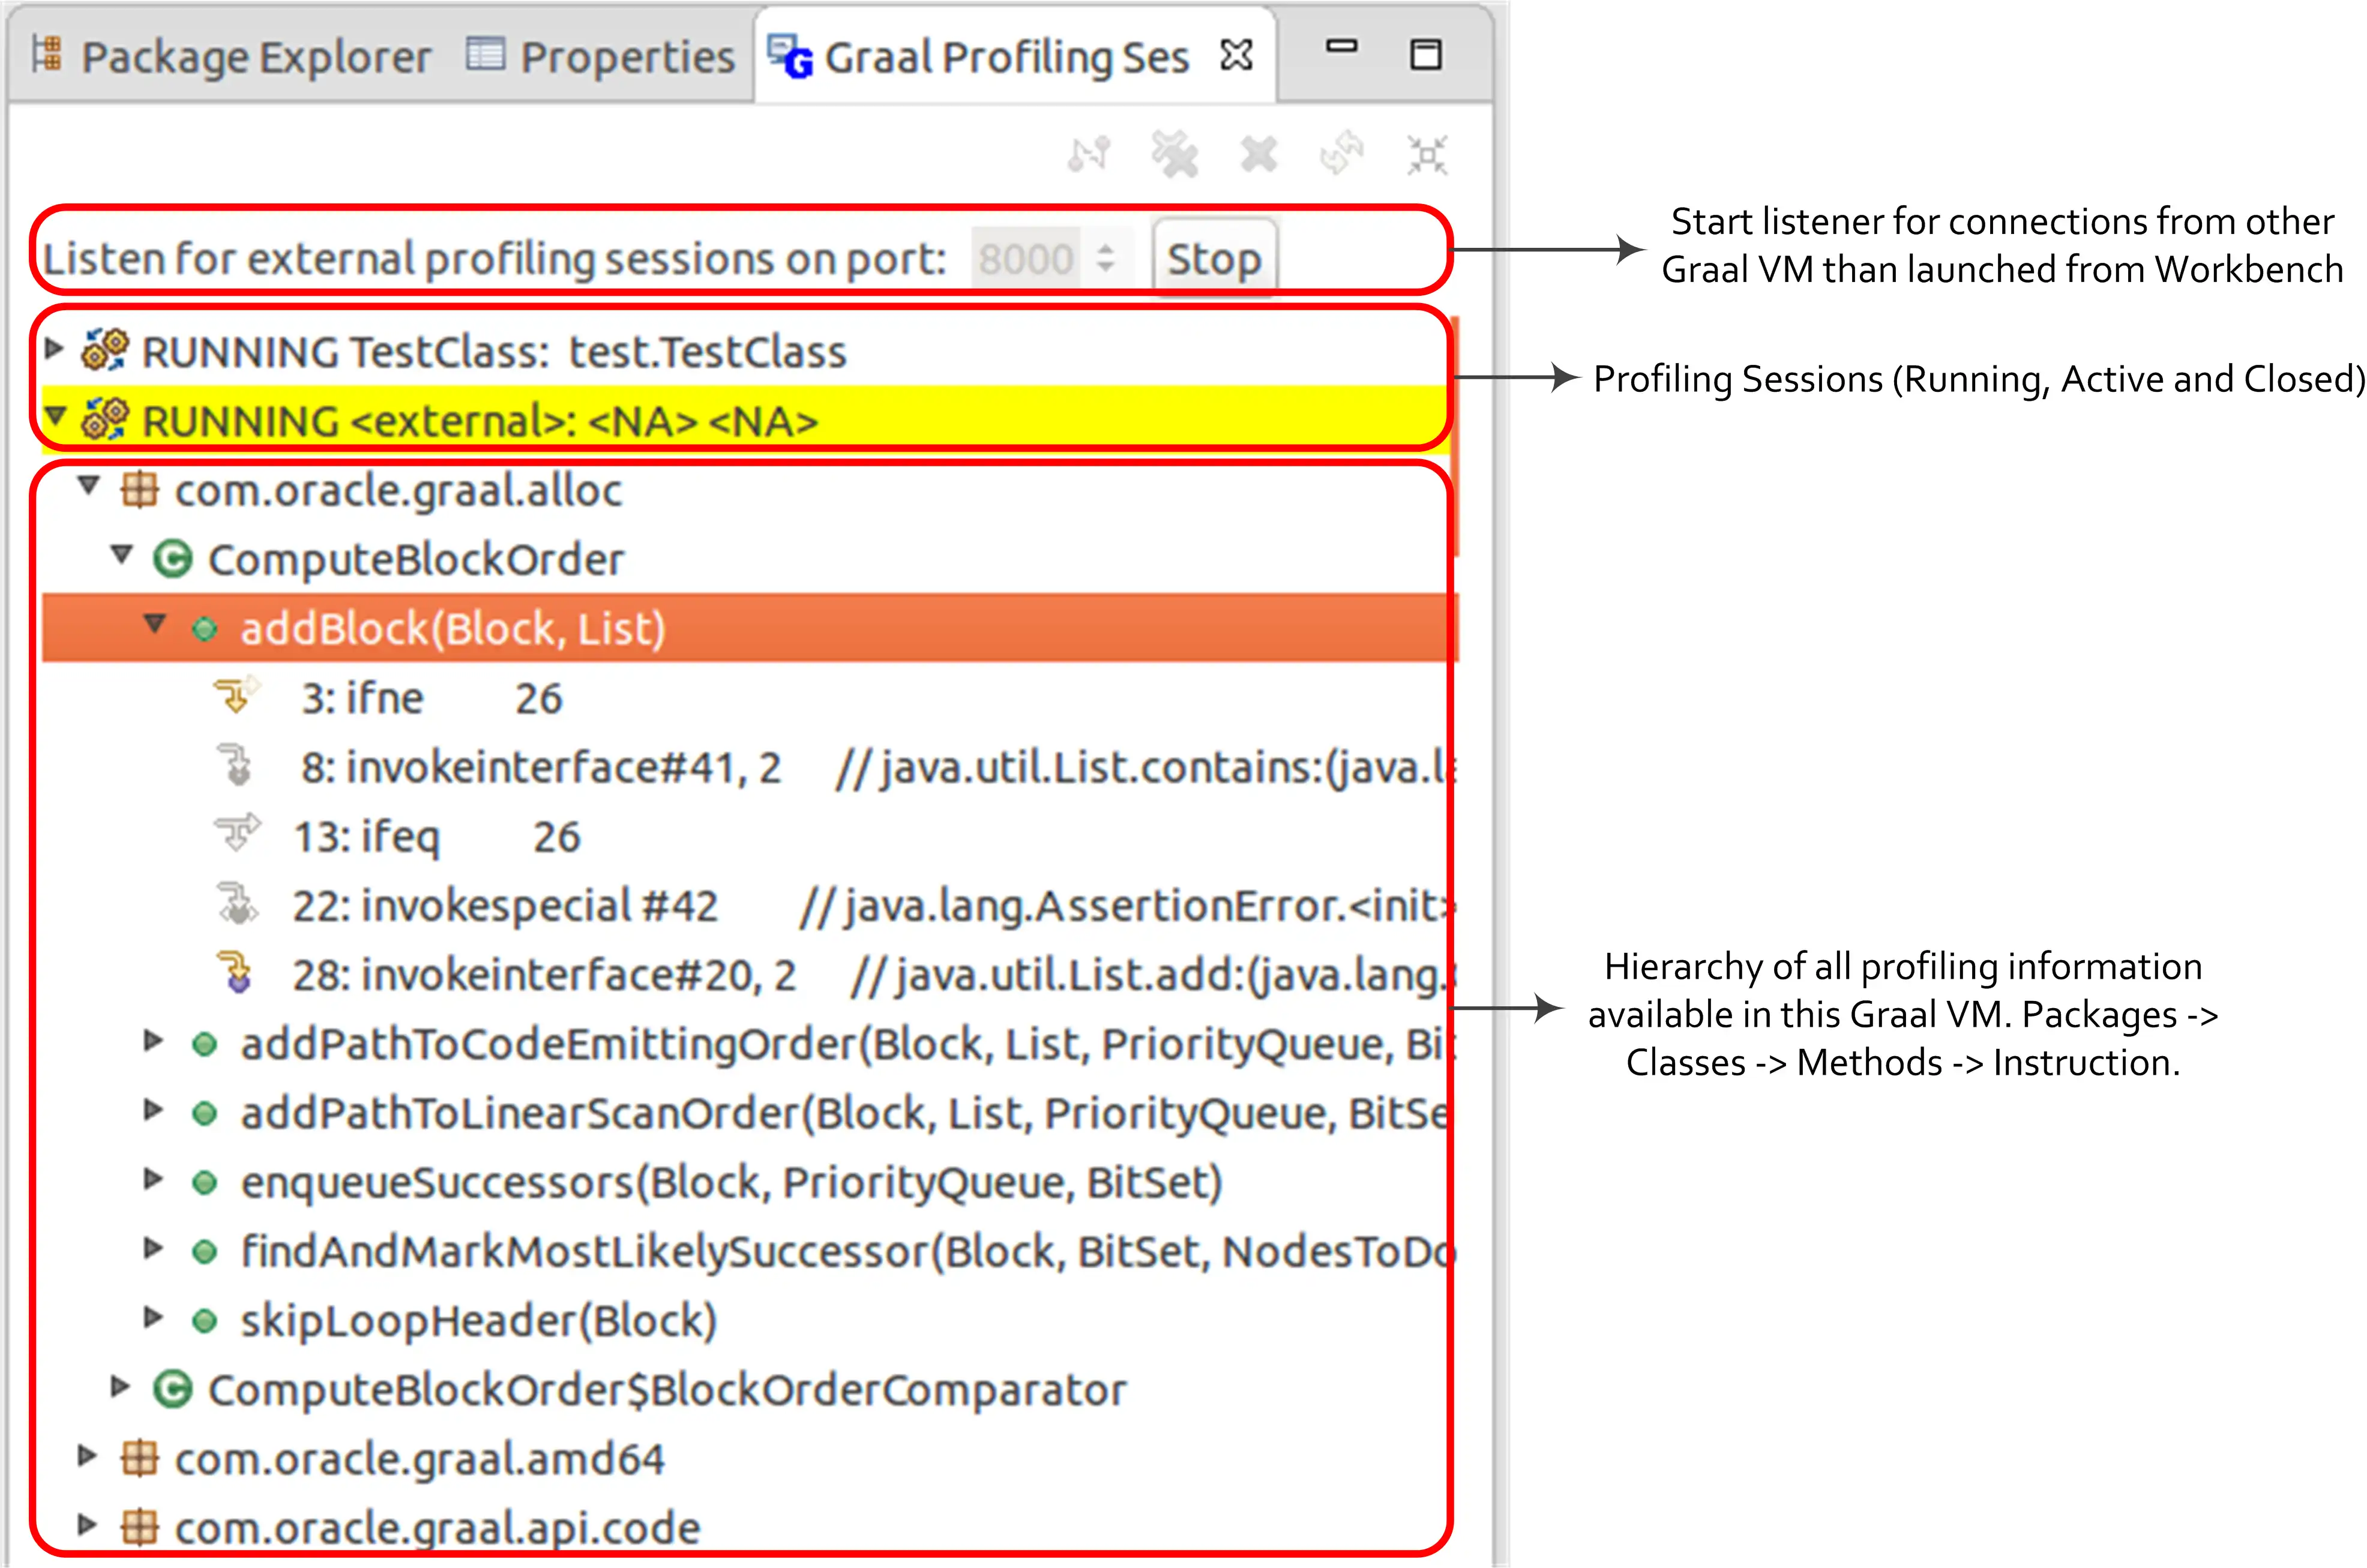Image resolution: width=2367 pixels, height=1568 pixels.
Task: Select the 13: ifeq 26 instruction
Action: [x=436, y=836]
